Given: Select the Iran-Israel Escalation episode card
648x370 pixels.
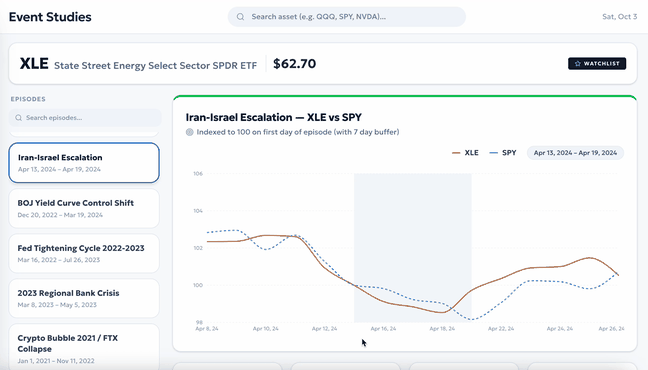Looking at the screenshot, I should click(84, 163).
